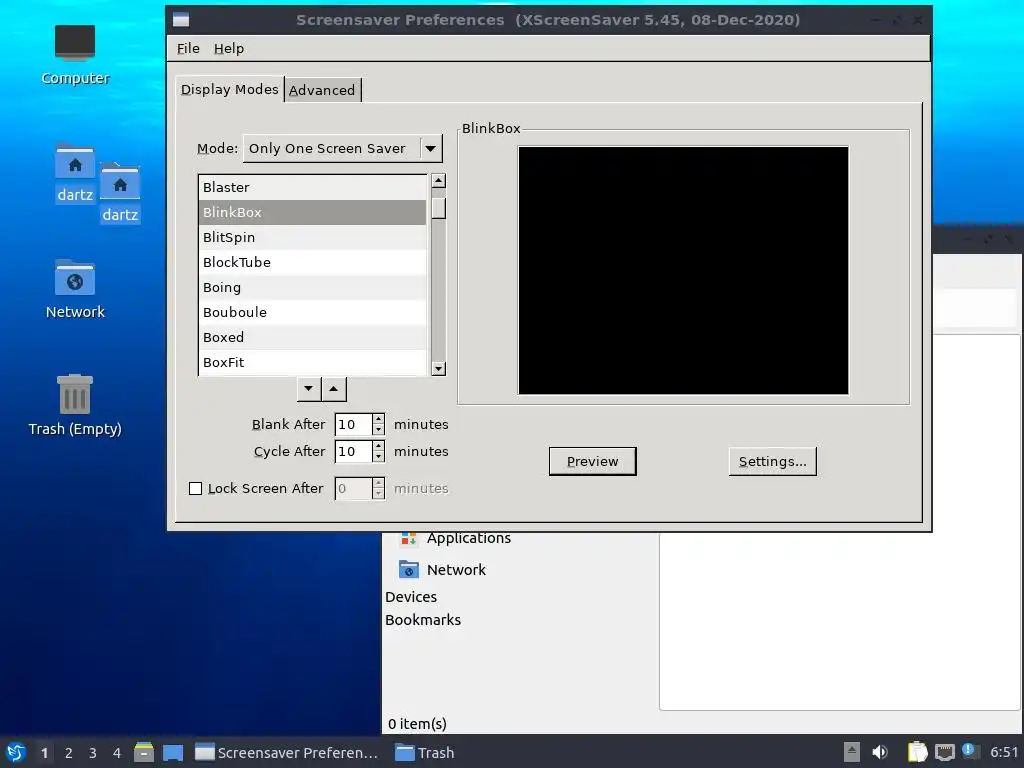Decrease the Blank After minutes spinner

click(379, 430)
